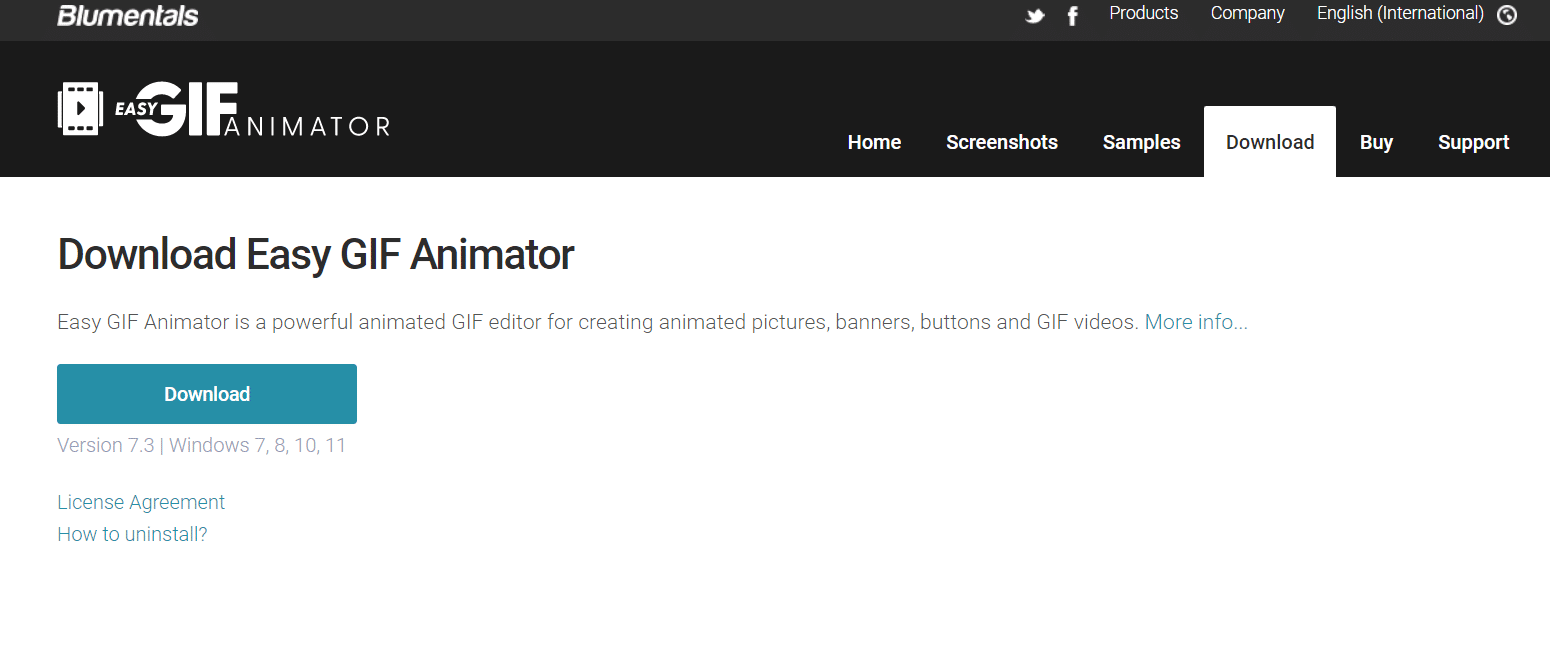The height and width of the screenshot is (671, 1550).
Task: Open the Products menu
Action: pos(1144,13)
